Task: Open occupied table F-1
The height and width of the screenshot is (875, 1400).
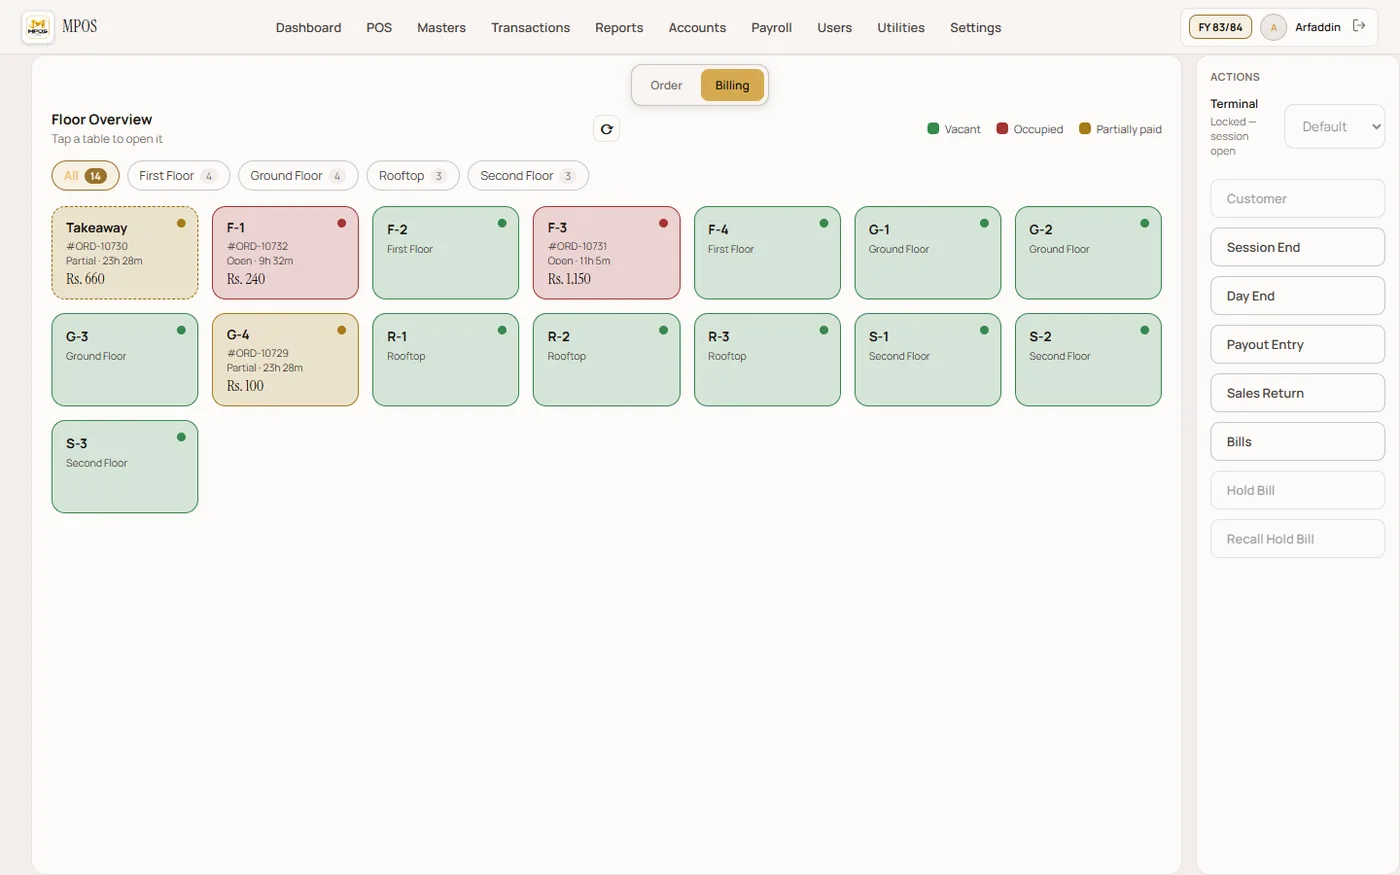Action: (x=285, y=253)
